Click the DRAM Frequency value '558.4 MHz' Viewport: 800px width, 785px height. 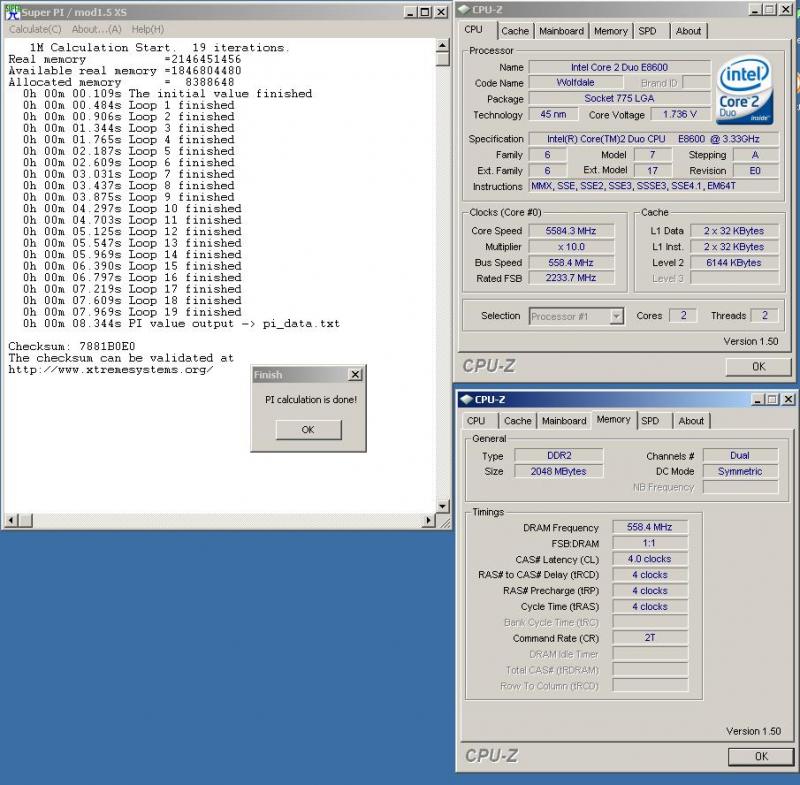(650, 527)
